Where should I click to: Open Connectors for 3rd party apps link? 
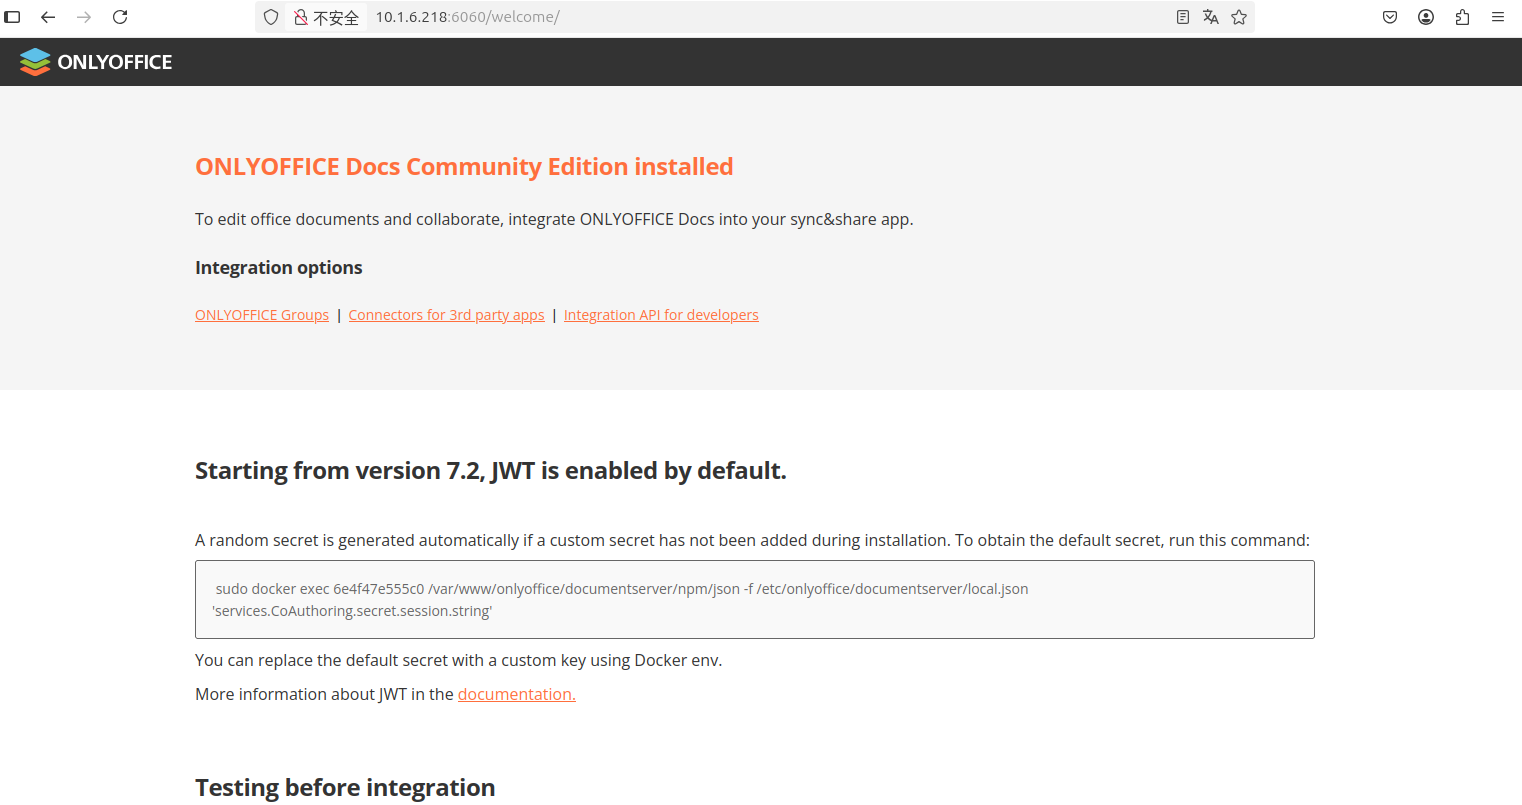446,315
